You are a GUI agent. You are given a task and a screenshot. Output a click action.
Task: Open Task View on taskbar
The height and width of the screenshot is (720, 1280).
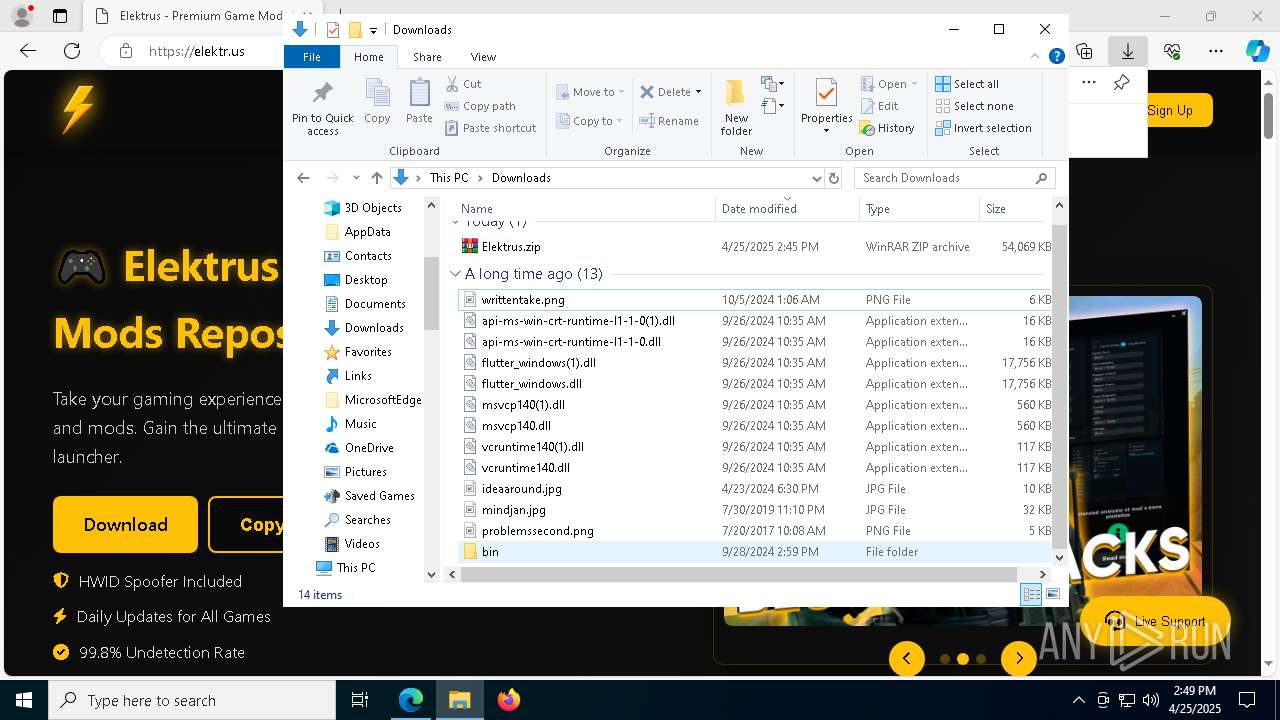(x=360, y=700)
